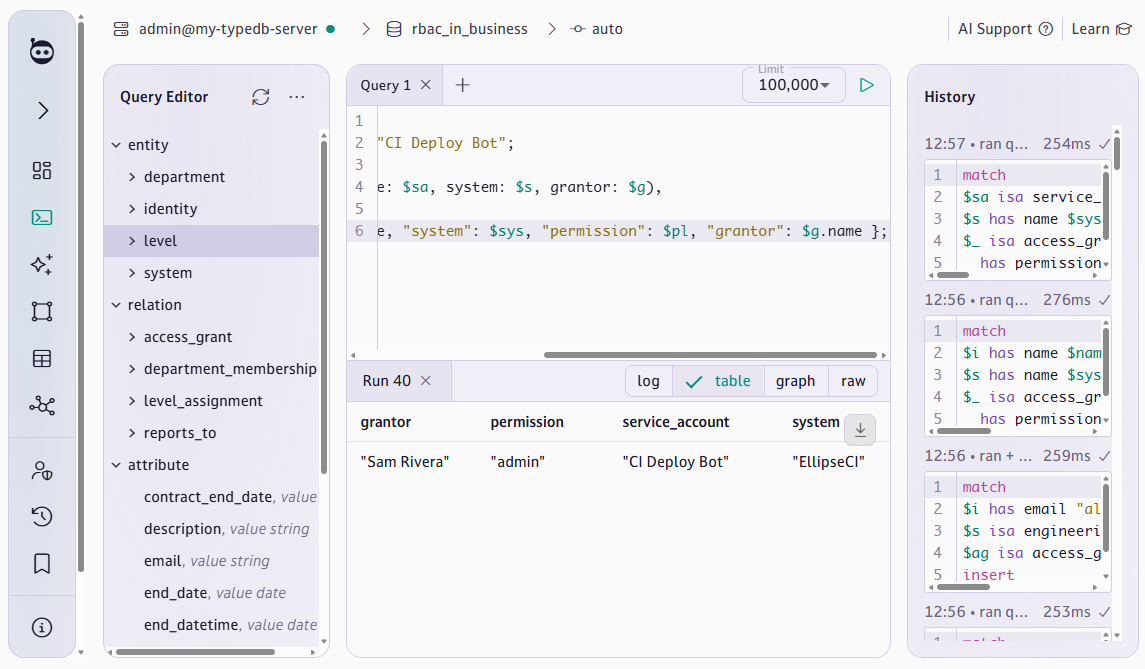Click the schema tree horizontal scrollbar

pos(196,652)
